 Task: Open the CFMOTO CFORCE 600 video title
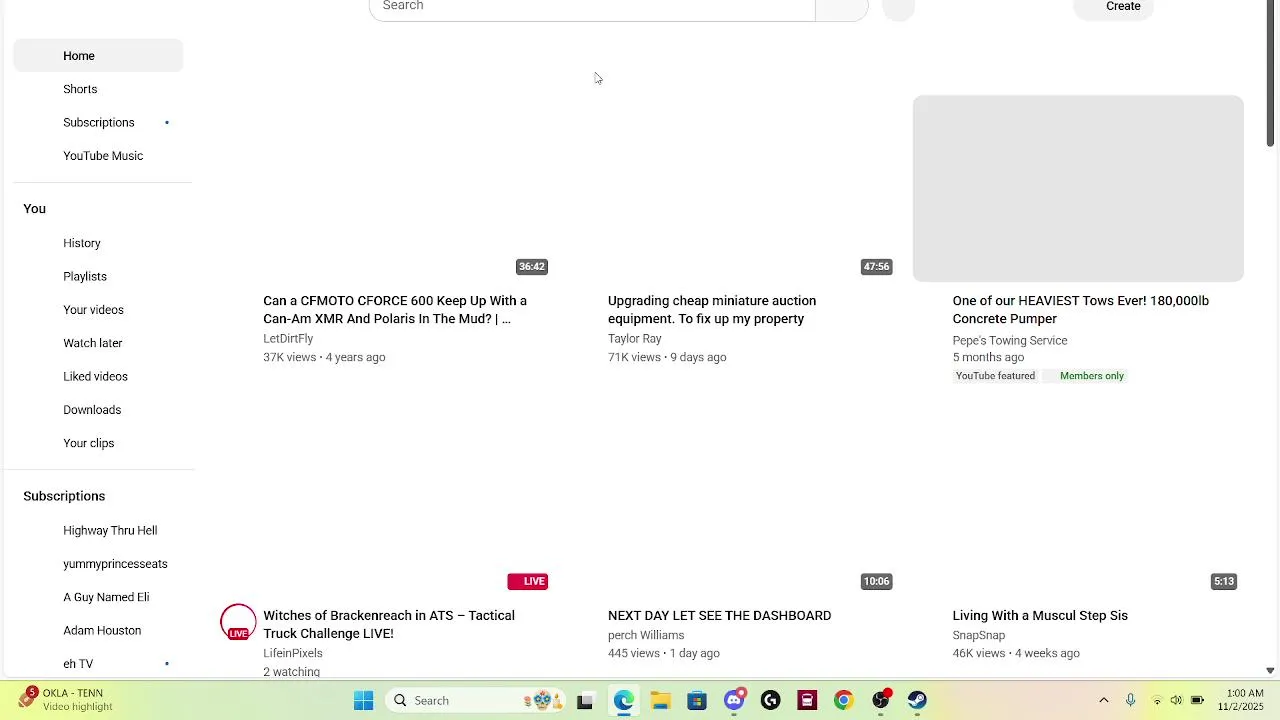coord(395,310)
